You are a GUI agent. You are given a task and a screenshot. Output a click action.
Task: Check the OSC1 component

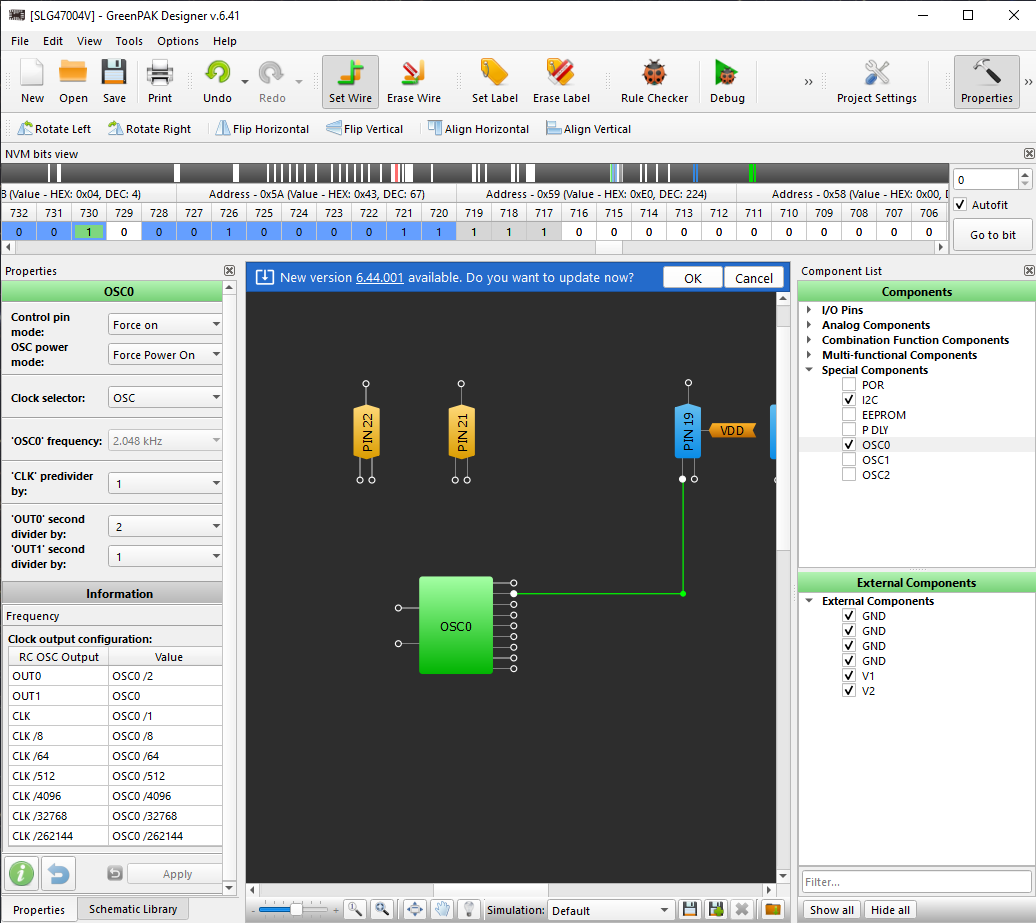(x=849, y=460)
